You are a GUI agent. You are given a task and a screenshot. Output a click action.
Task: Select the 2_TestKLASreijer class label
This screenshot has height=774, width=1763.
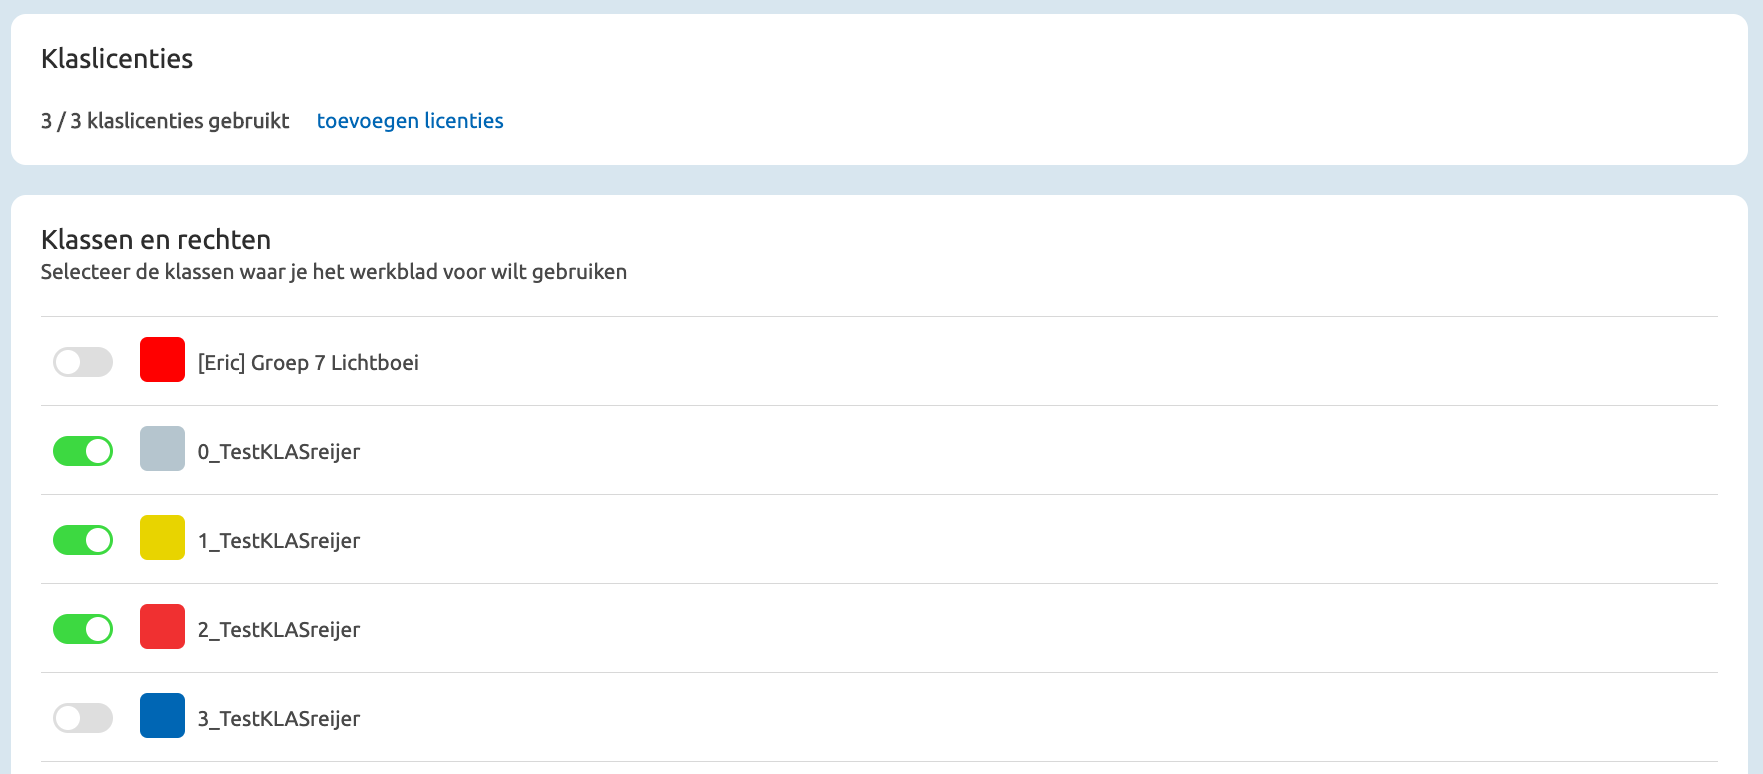(x=279, y=630)
